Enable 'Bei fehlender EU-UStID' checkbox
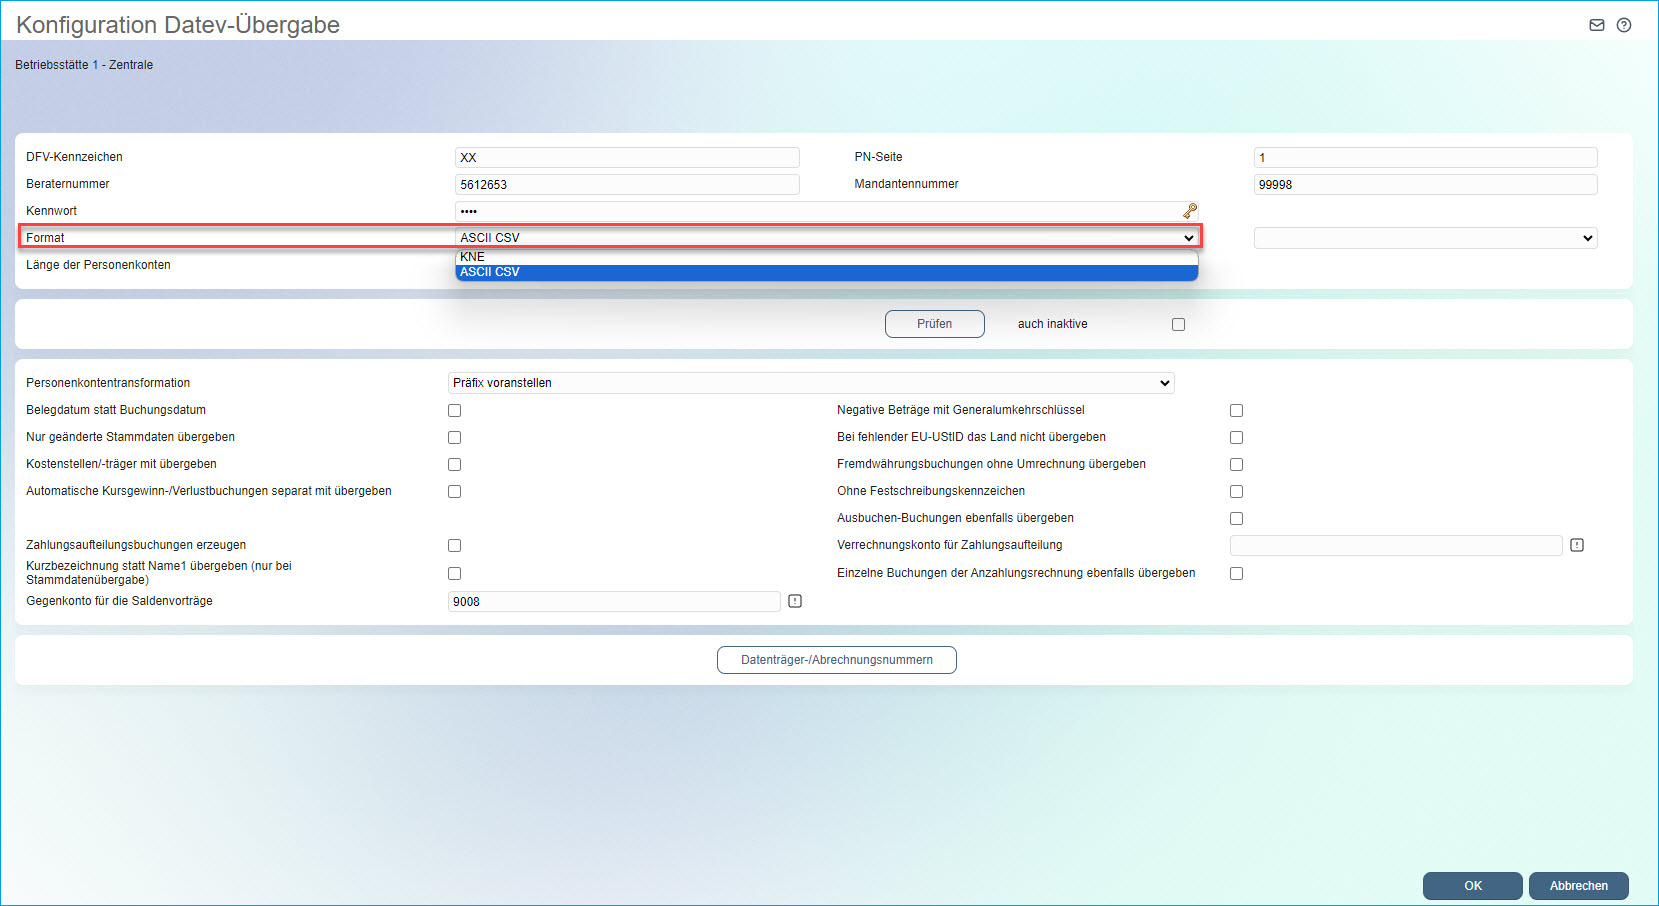1659x906 pixels. point(1236,437)
